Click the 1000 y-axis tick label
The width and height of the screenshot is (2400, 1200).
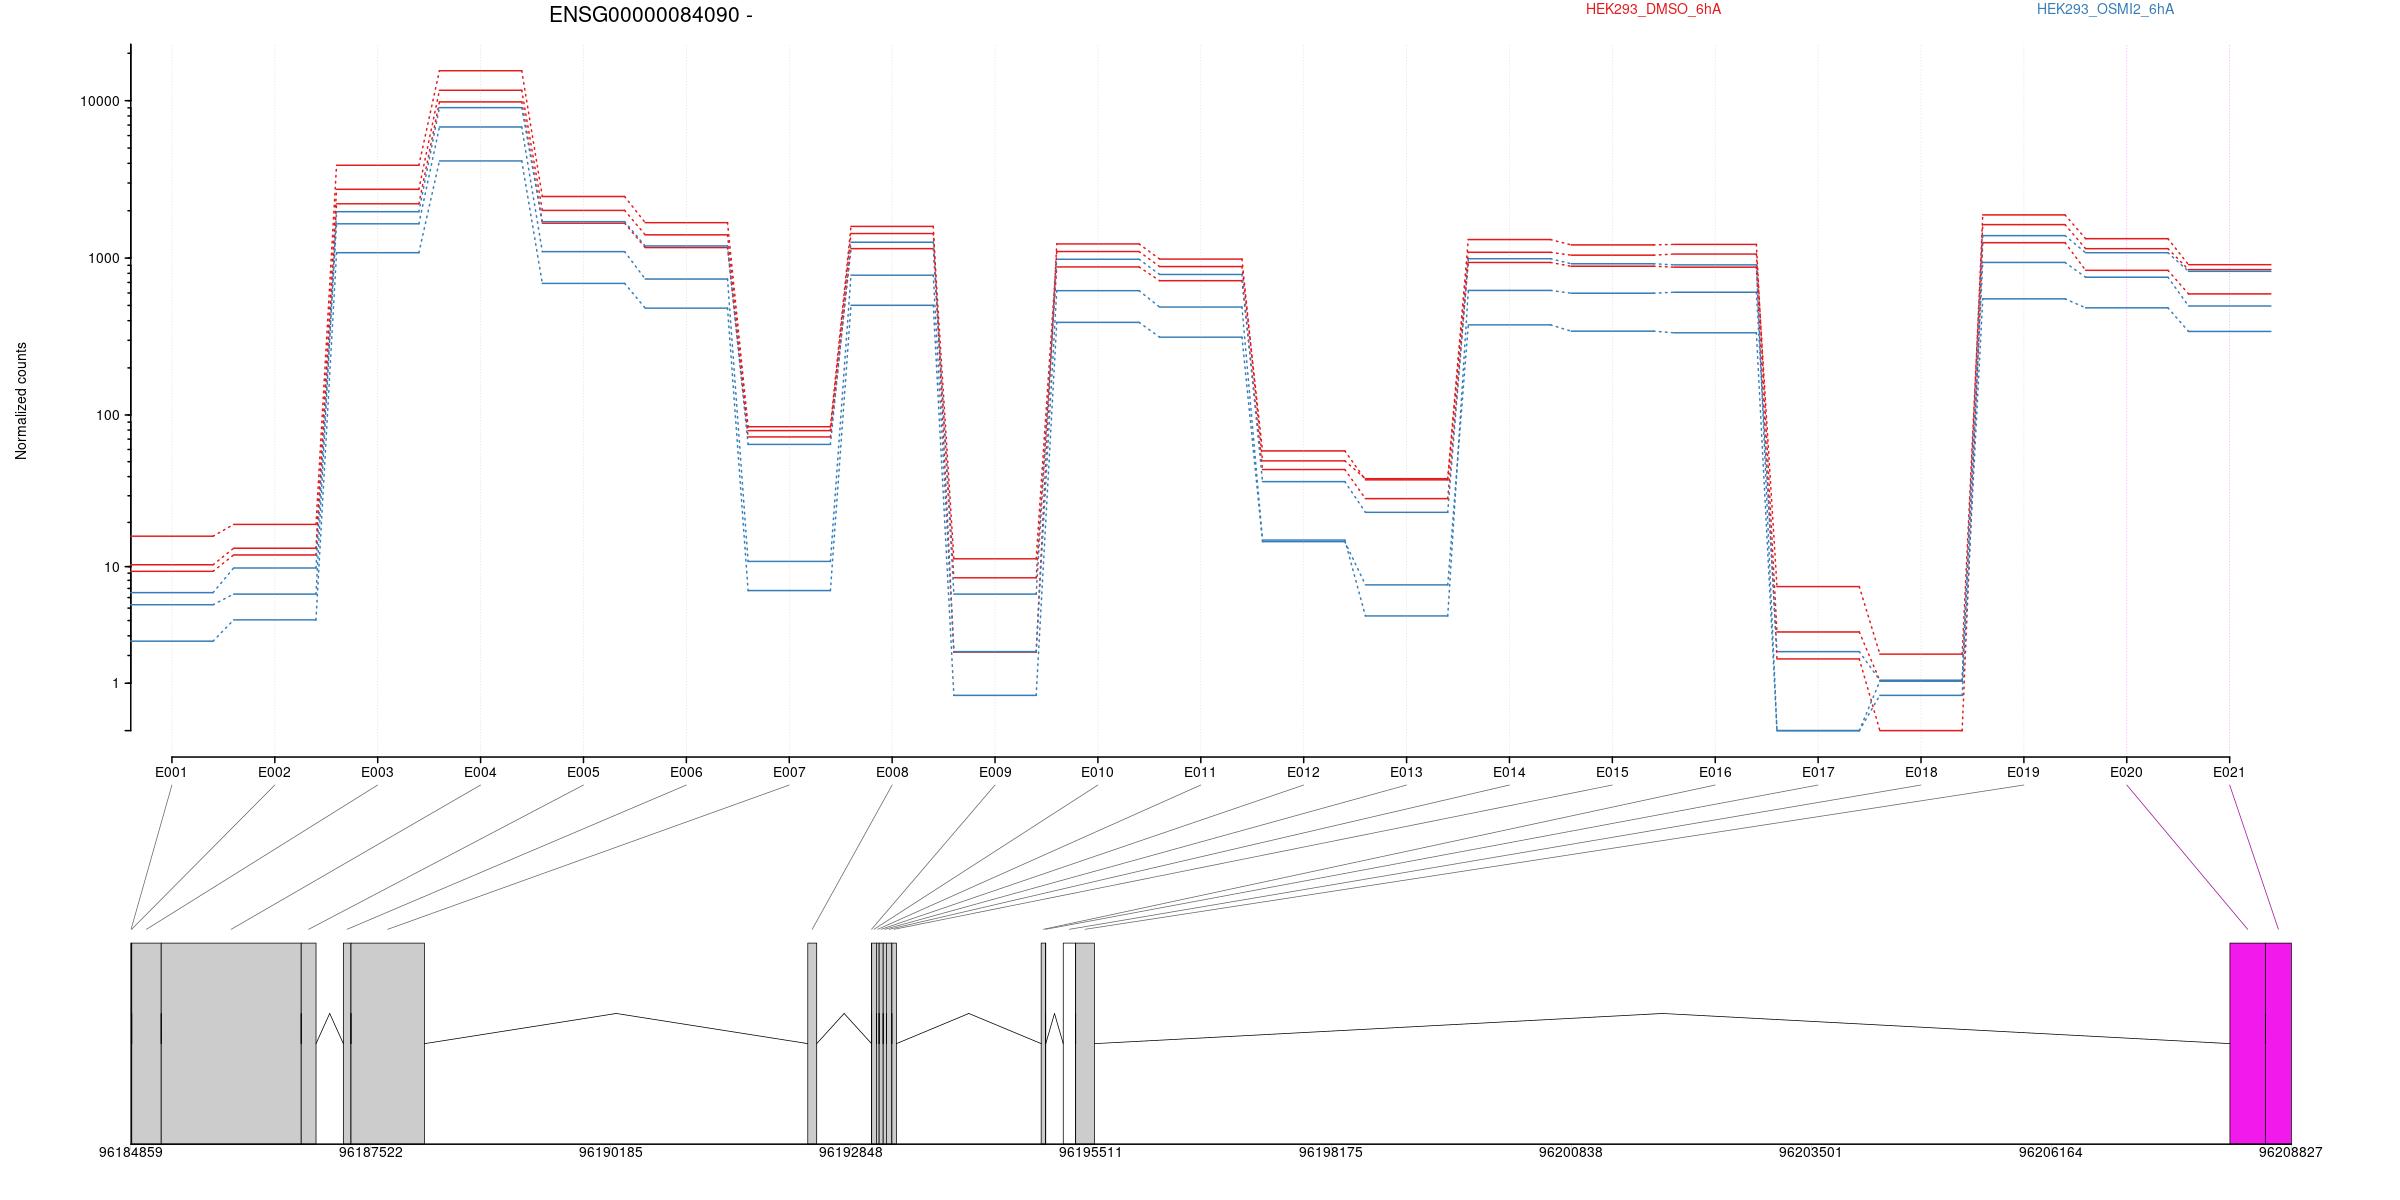tap(103, 258)
